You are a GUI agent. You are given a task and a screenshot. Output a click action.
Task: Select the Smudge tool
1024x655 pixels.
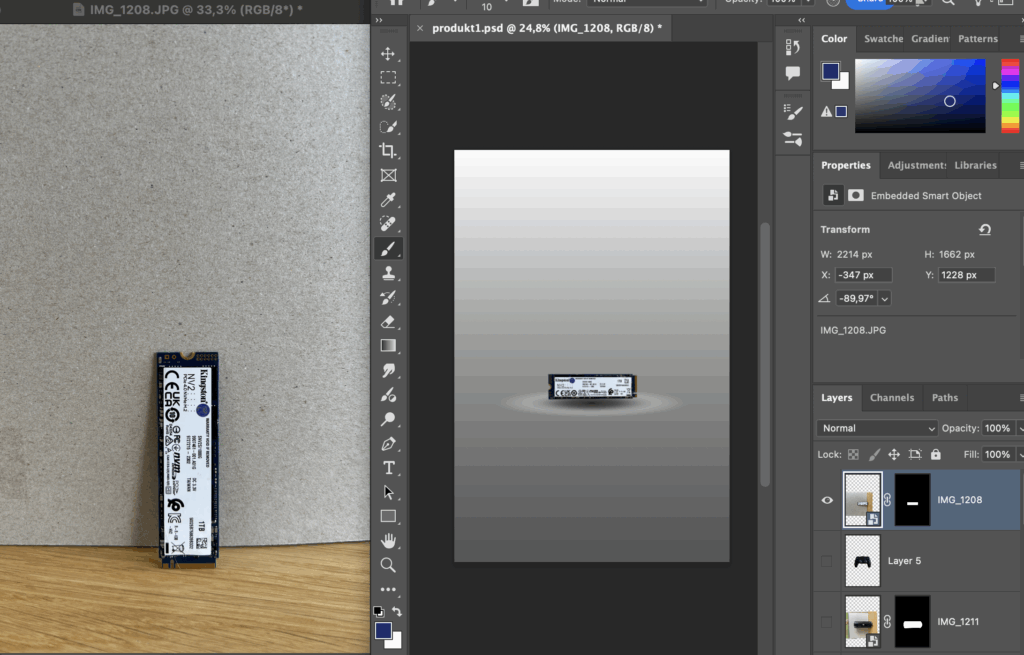click(x=388, y=370)
